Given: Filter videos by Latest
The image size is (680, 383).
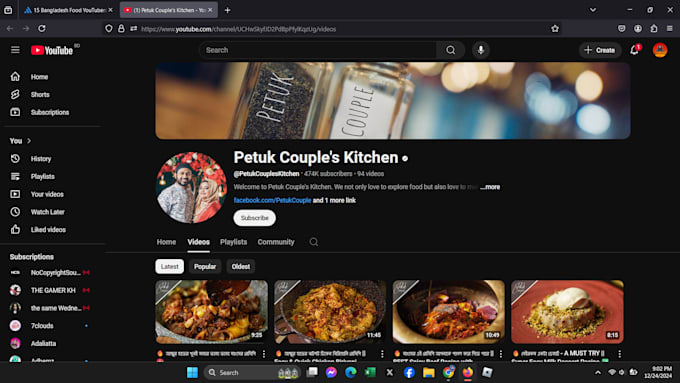Looking at the screenshot, I should [170, 267].
